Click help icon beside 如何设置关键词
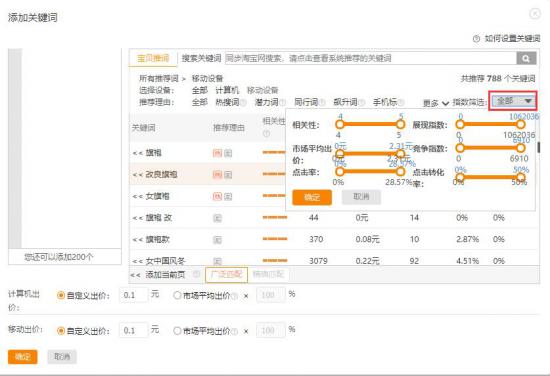Screen dimensions: 550x376 click(476, 39)
